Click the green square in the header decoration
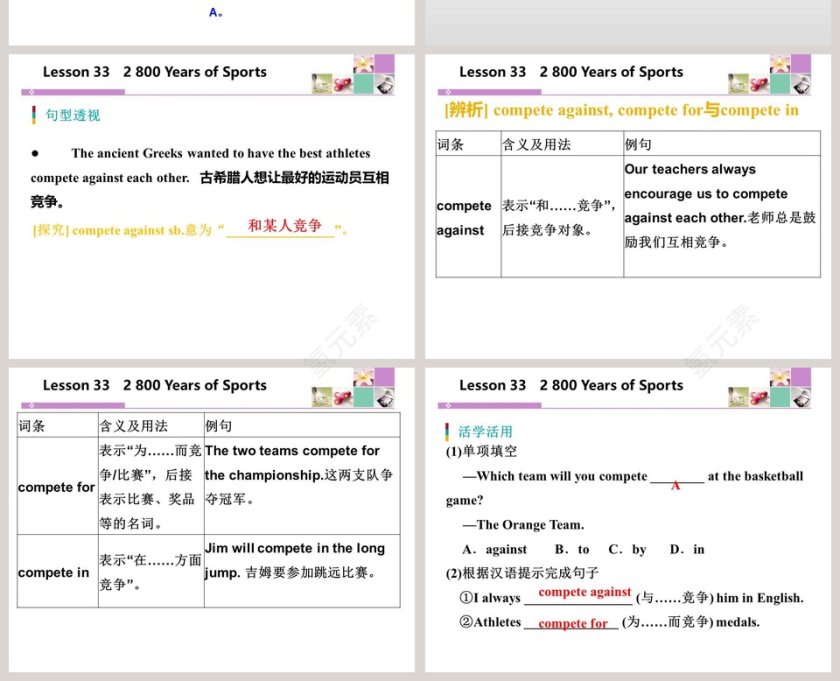This screenshot has width=840, height=681. coord(364,84)
